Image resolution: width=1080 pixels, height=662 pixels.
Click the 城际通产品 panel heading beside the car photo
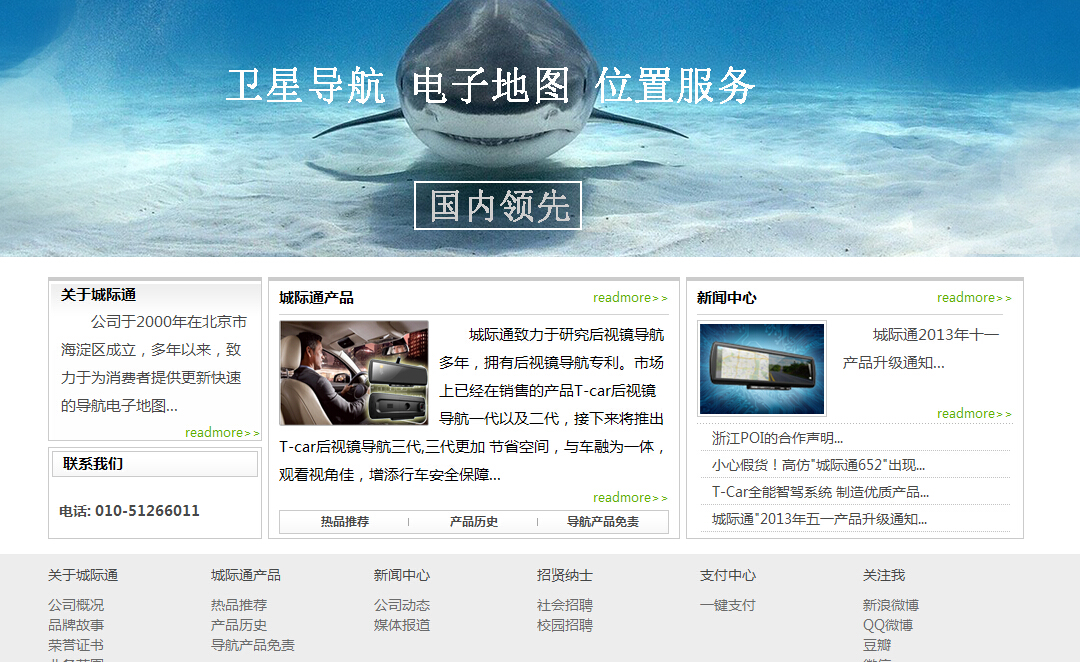316,298
